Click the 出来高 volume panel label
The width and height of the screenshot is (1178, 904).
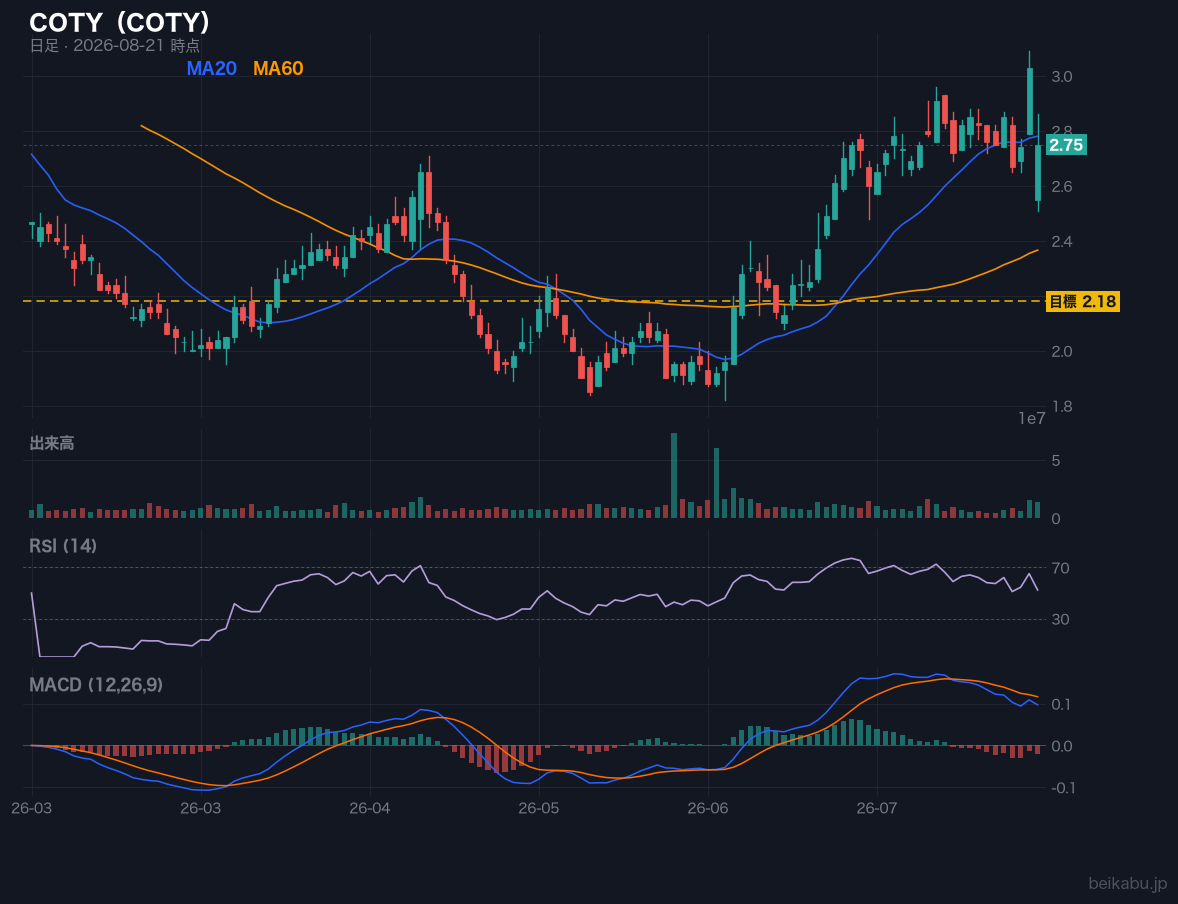click(52, 443)
